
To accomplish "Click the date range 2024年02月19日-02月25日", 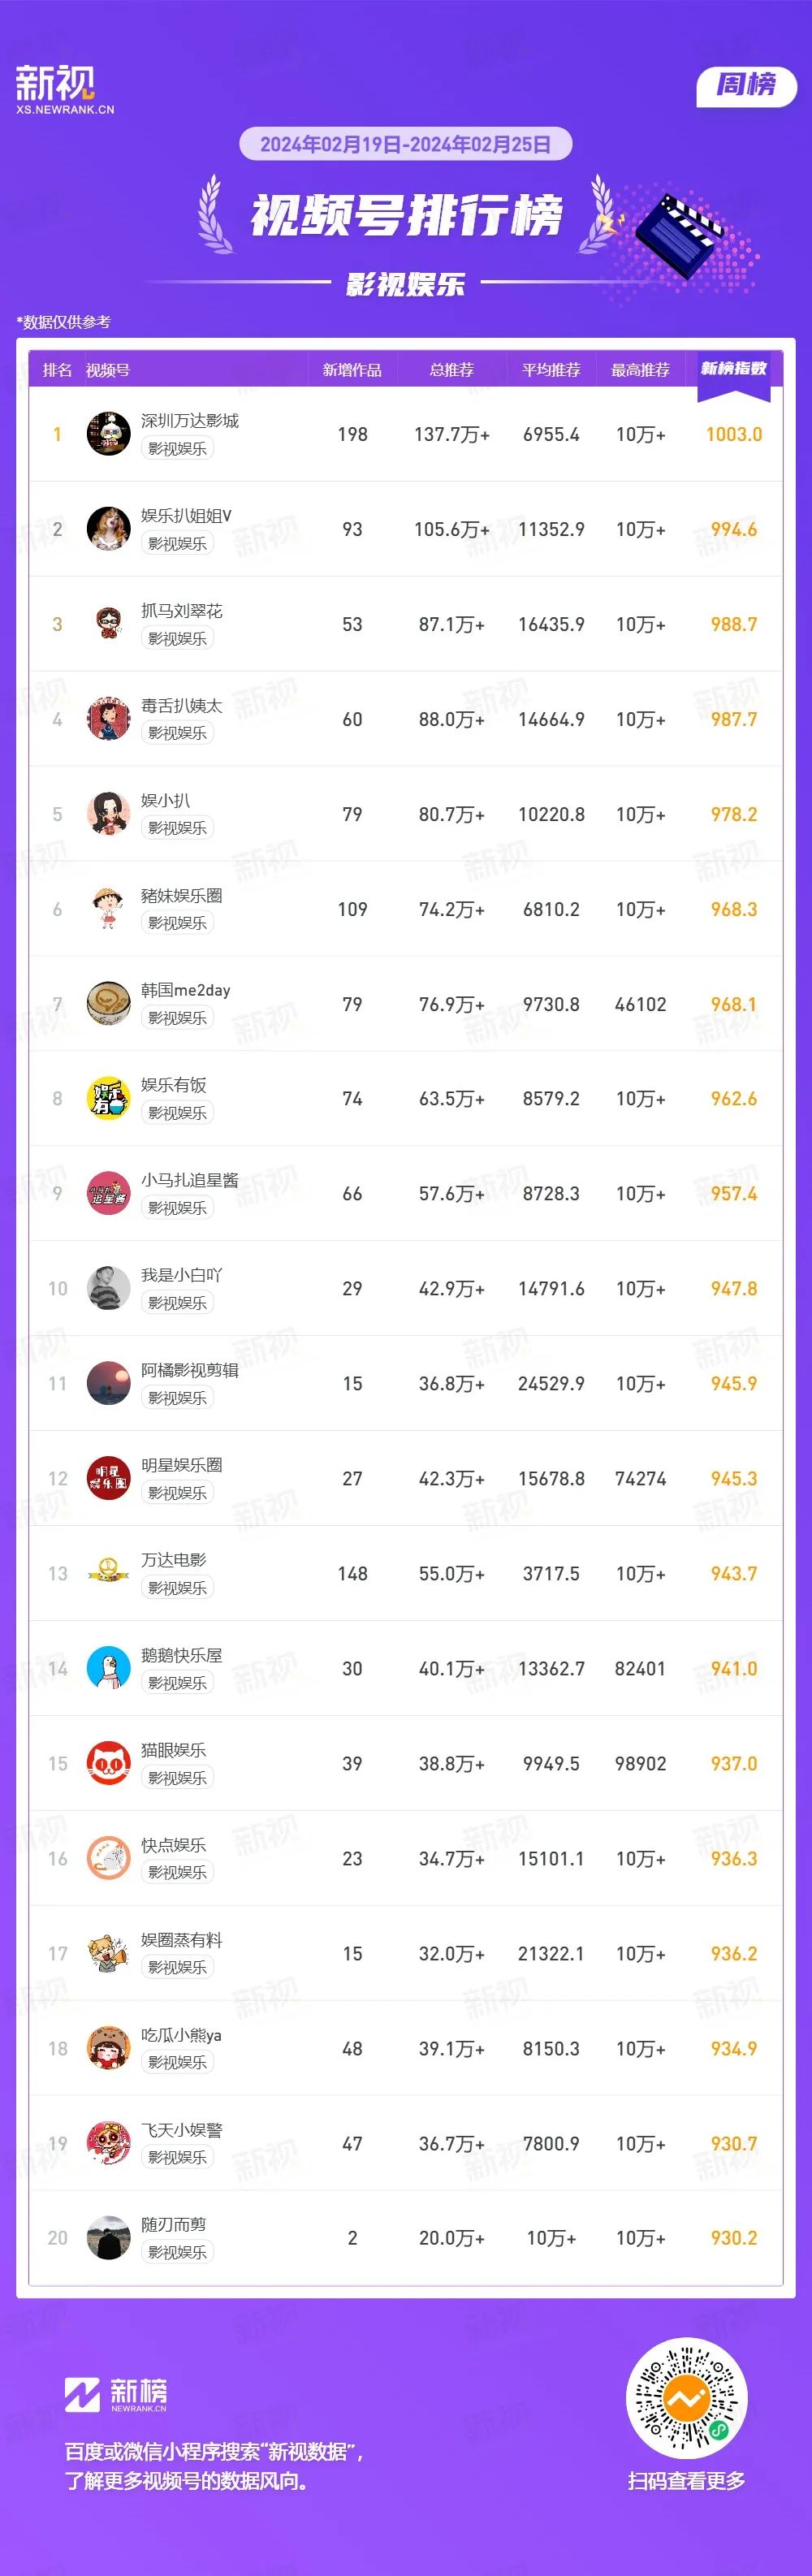I will [x=405, y=144].
